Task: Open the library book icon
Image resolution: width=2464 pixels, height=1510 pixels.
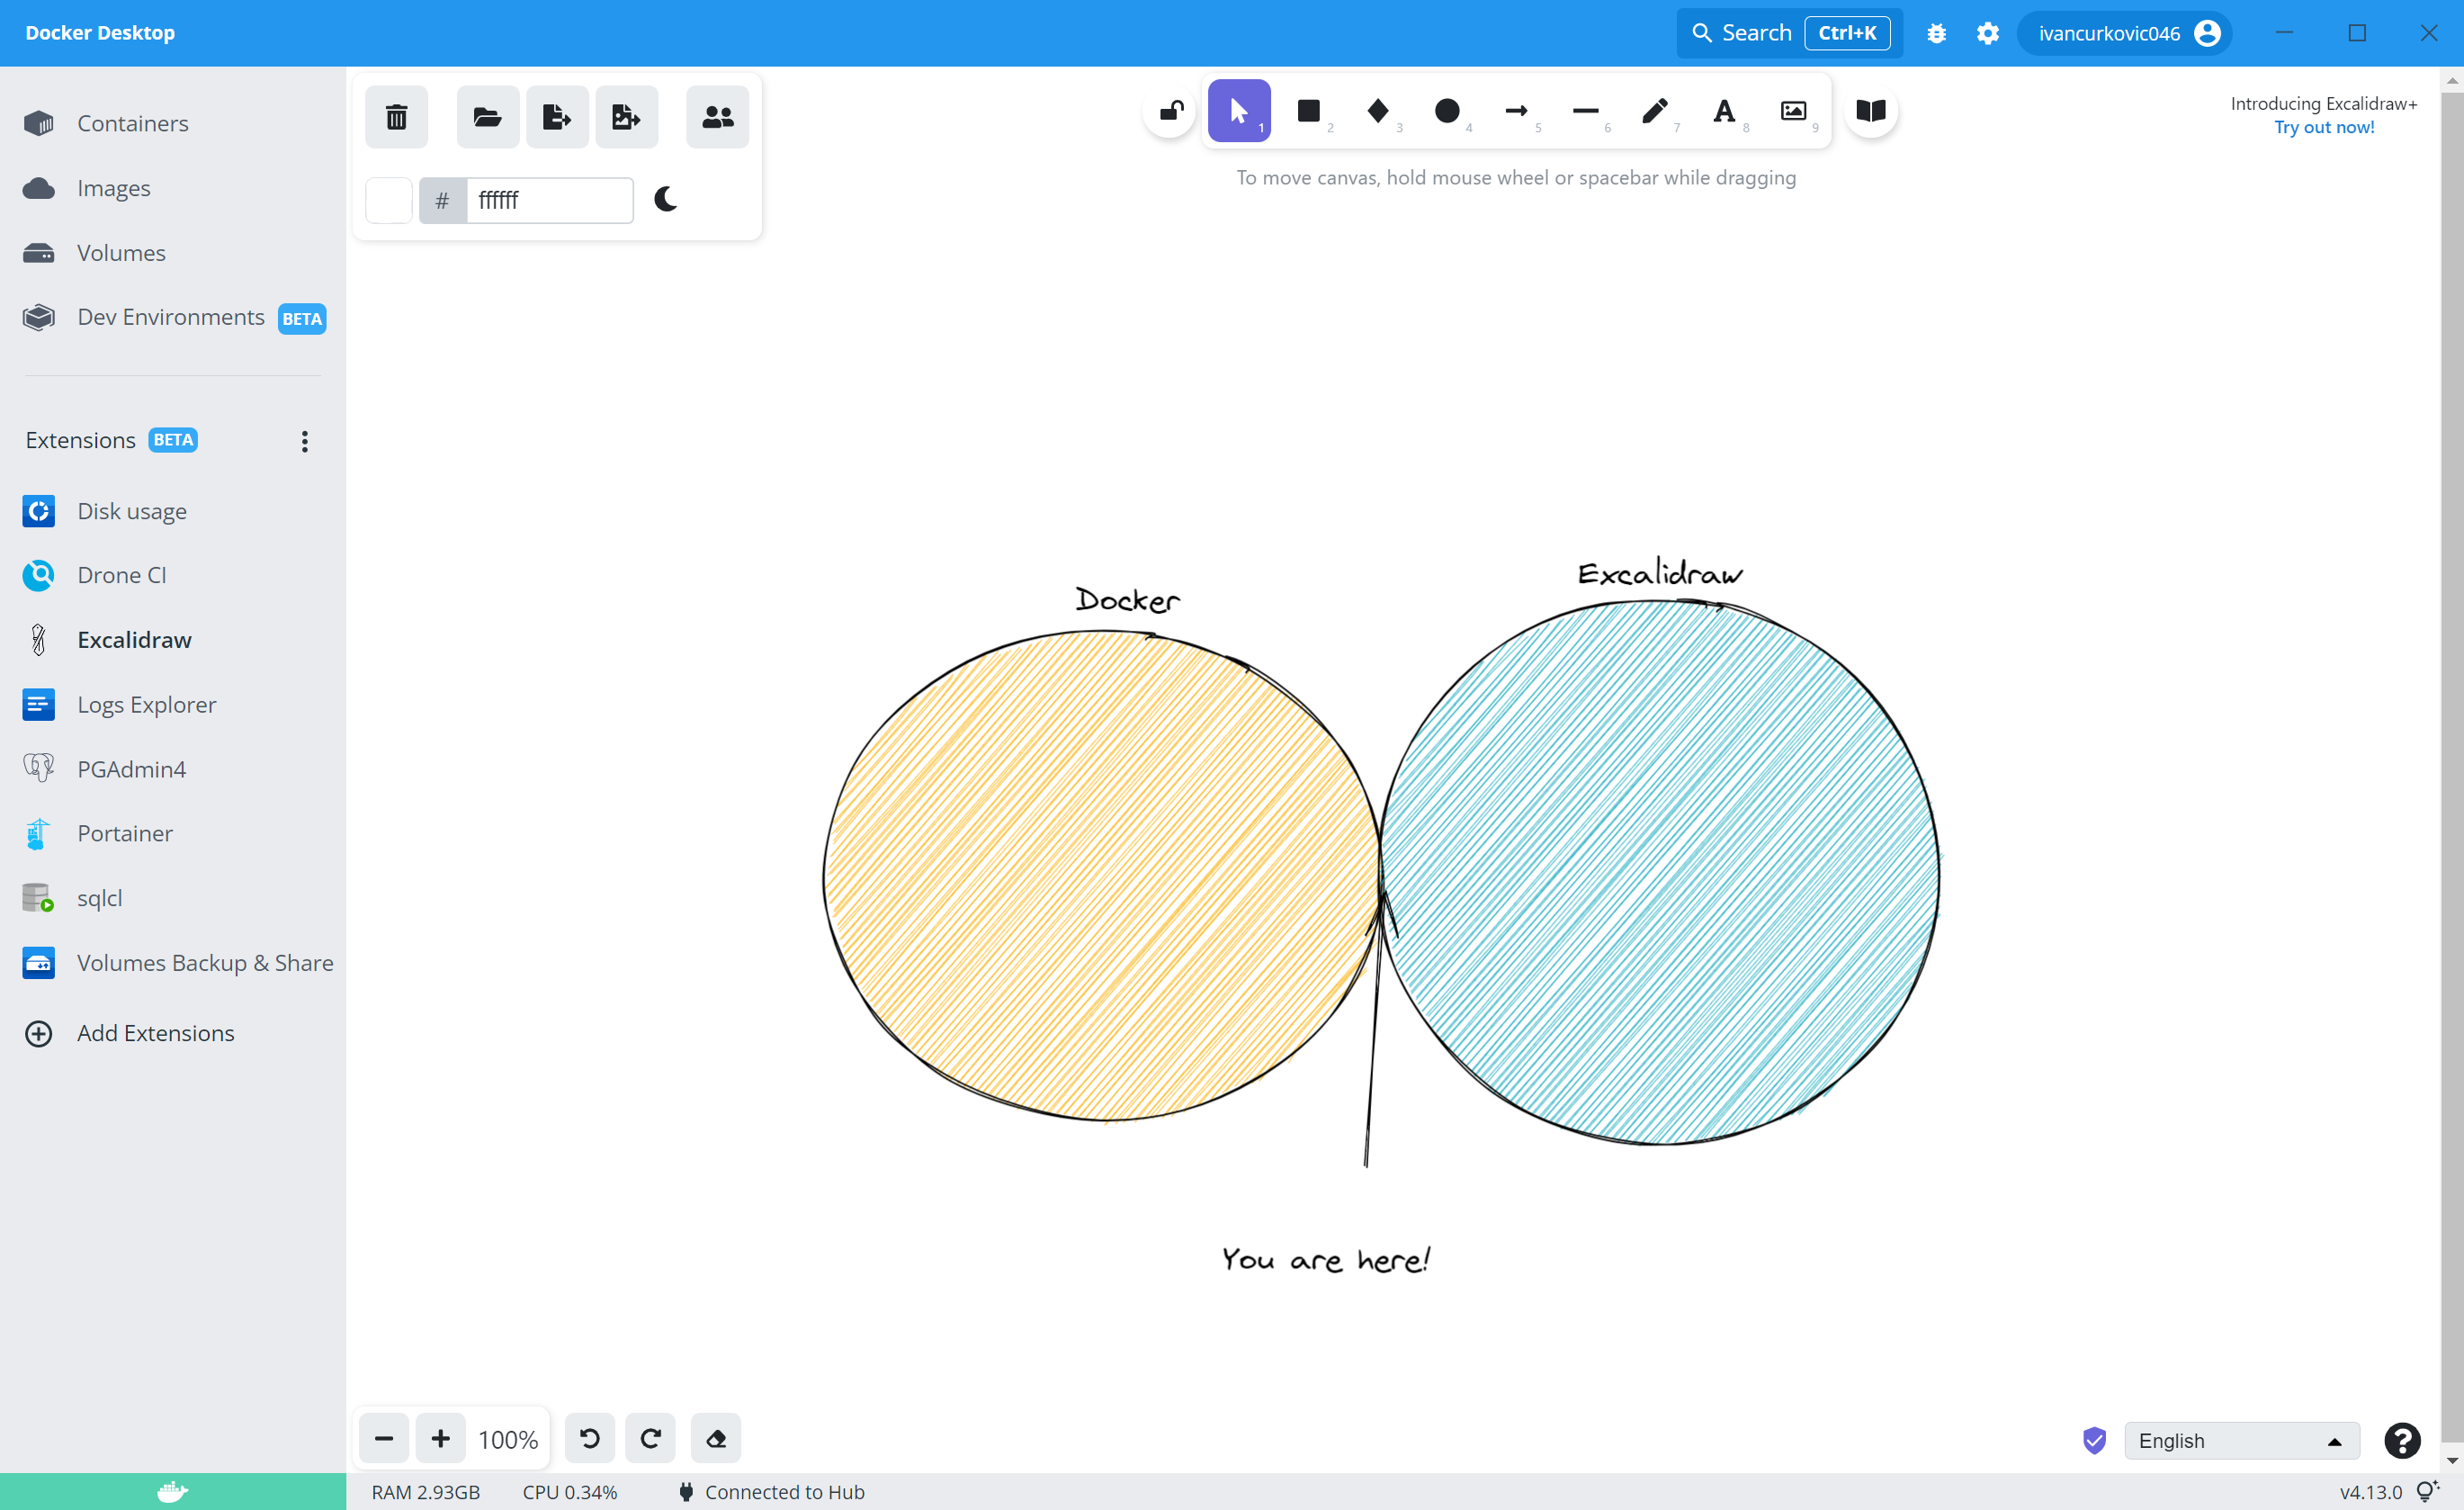Action: tap(1871, 111)
